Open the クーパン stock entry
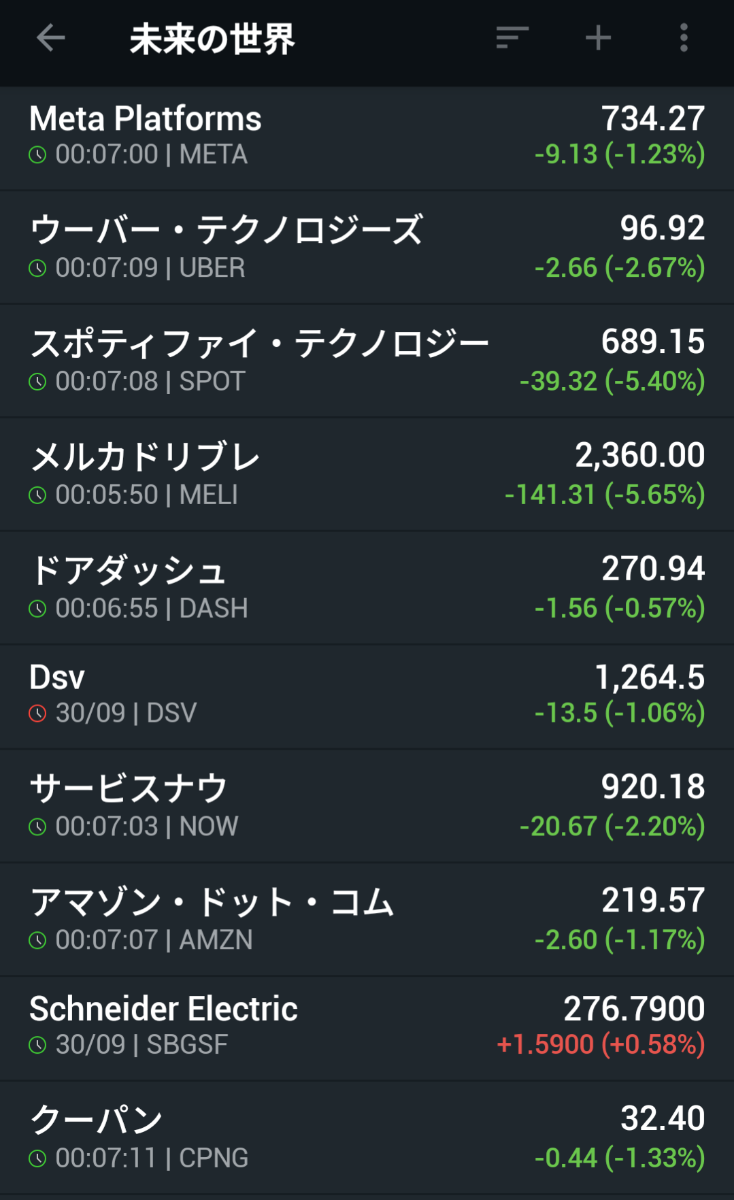The height and width of the screenshot is (1200, 734). tap(96, 1120)
